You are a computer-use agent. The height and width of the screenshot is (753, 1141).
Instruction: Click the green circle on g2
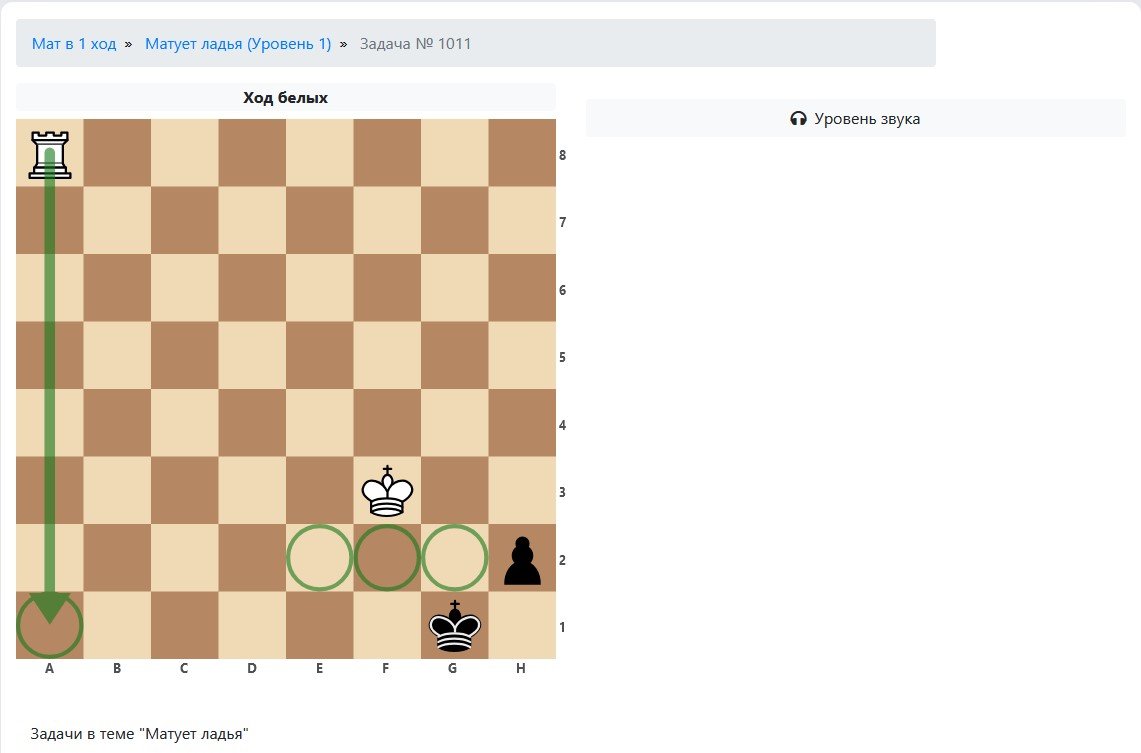(455, 558)
